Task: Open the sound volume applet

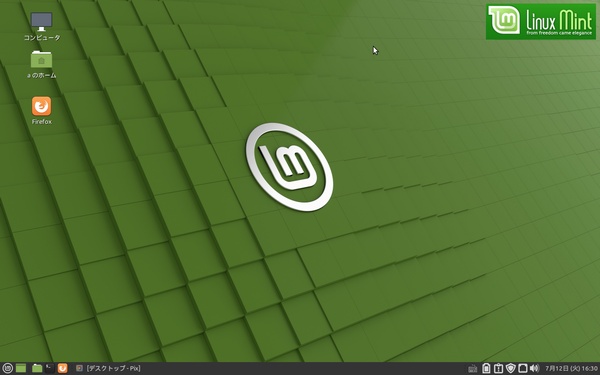Action: click(534, 368)
